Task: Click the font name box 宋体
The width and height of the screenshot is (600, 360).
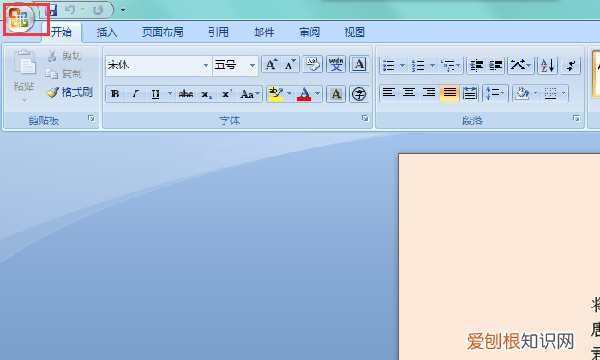Action: click(155, 65)
